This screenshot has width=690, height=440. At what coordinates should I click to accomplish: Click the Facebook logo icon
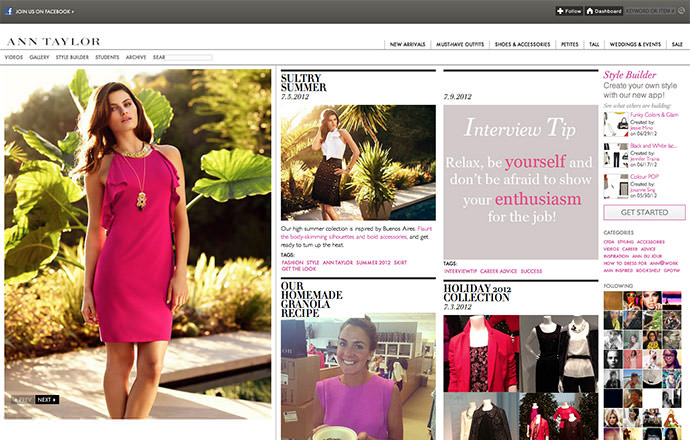(x=9, y=11)
